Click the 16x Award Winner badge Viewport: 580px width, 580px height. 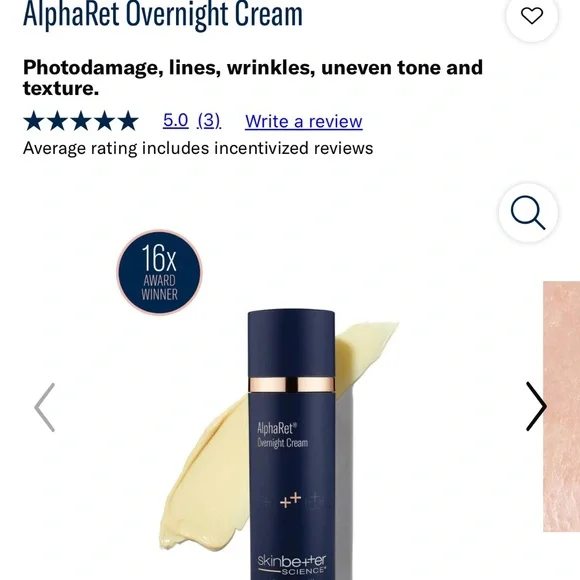pos(159,272)
